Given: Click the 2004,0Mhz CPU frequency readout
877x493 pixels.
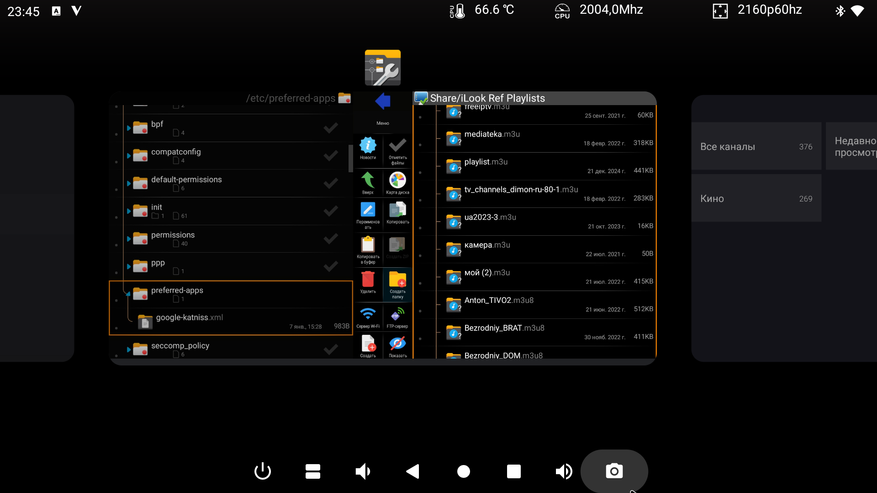Looking at the screenshot, I should click(x=611, y=10).
